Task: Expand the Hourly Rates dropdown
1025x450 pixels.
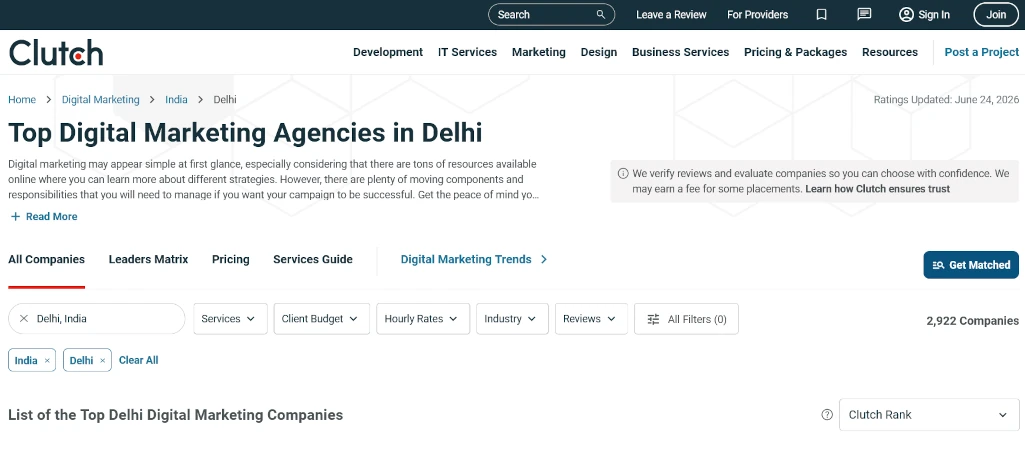Action: [423, 319]
